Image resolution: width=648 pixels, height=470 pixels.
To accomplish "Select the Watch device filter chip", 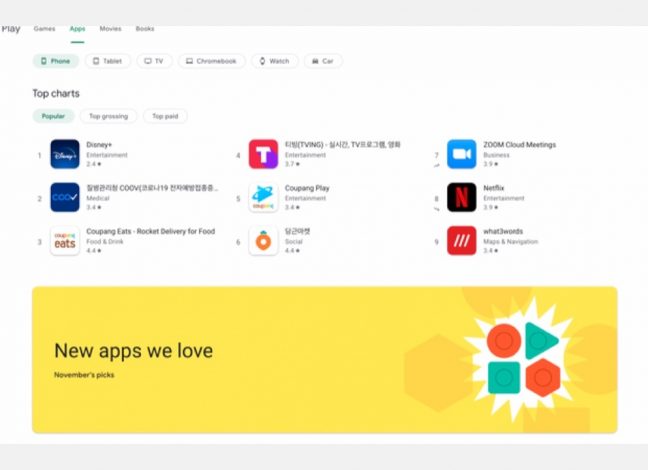I will tap(274, 61).
